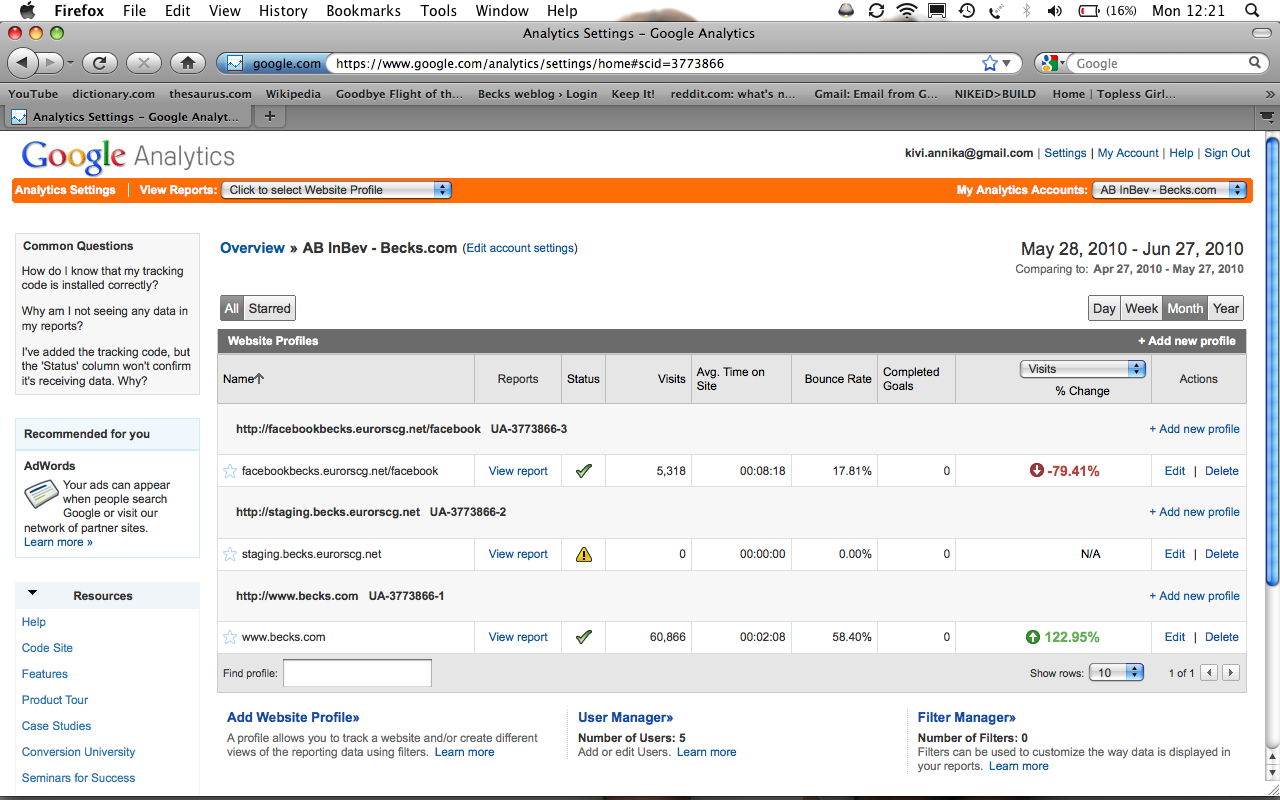1280x800 pixels.
Task: Open the Conversion University resource link
Action: [78, 752]
